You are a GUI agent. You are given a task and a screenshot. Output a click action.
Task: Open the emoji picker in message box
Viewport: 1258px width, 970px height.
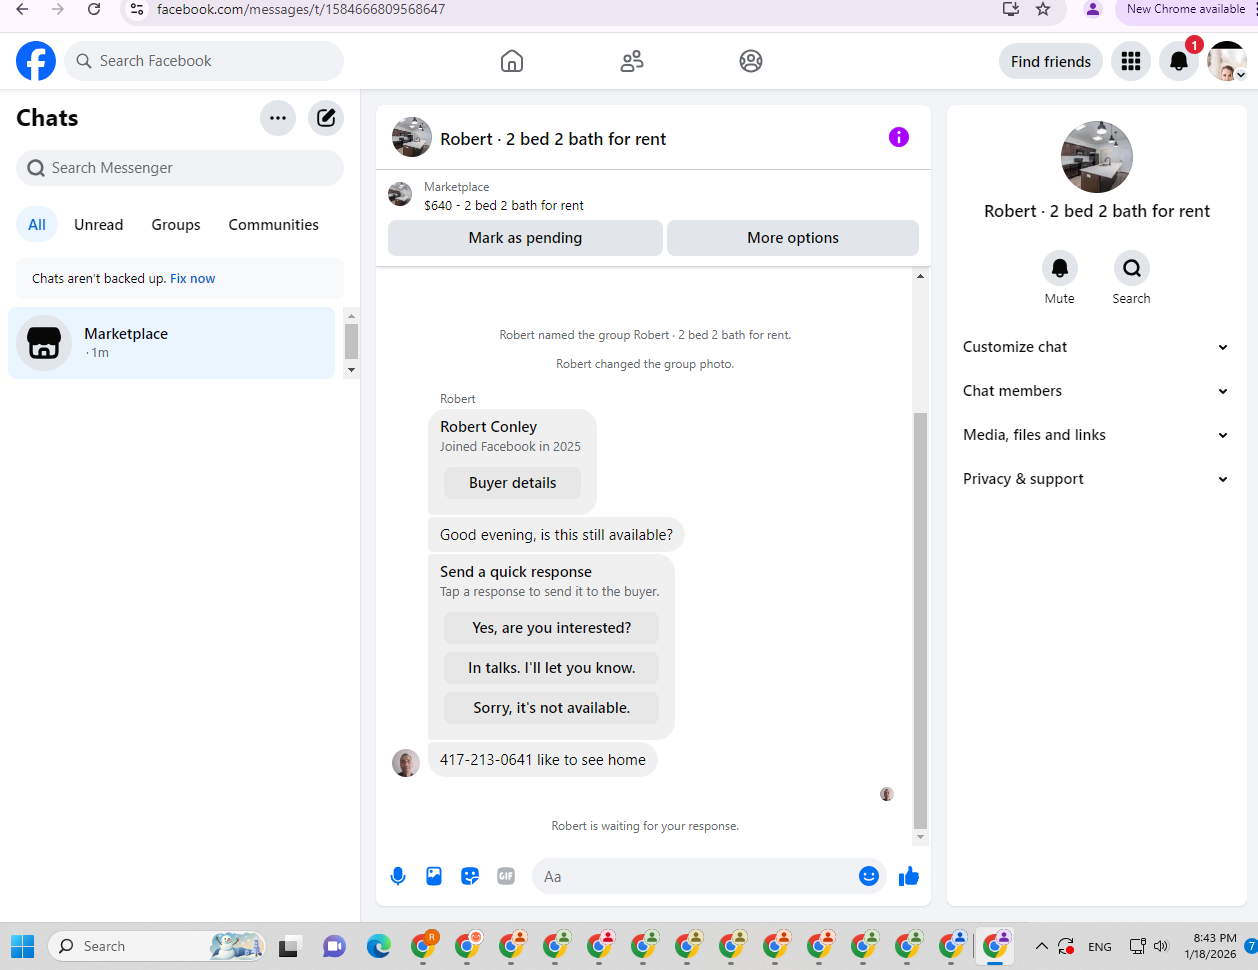(x=869, y=876)
